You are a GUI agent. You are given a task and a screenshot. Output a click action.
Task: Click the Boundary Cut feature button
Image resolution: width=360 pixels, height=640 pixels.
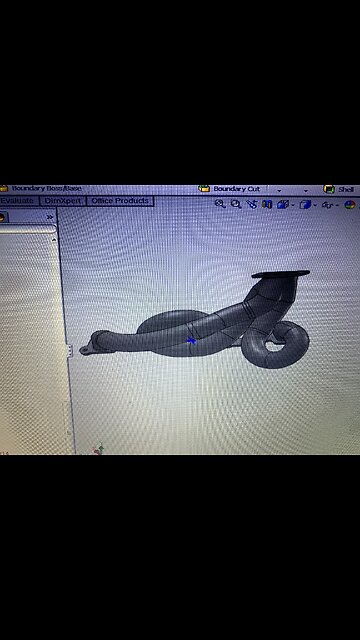[x=229, y=189]
